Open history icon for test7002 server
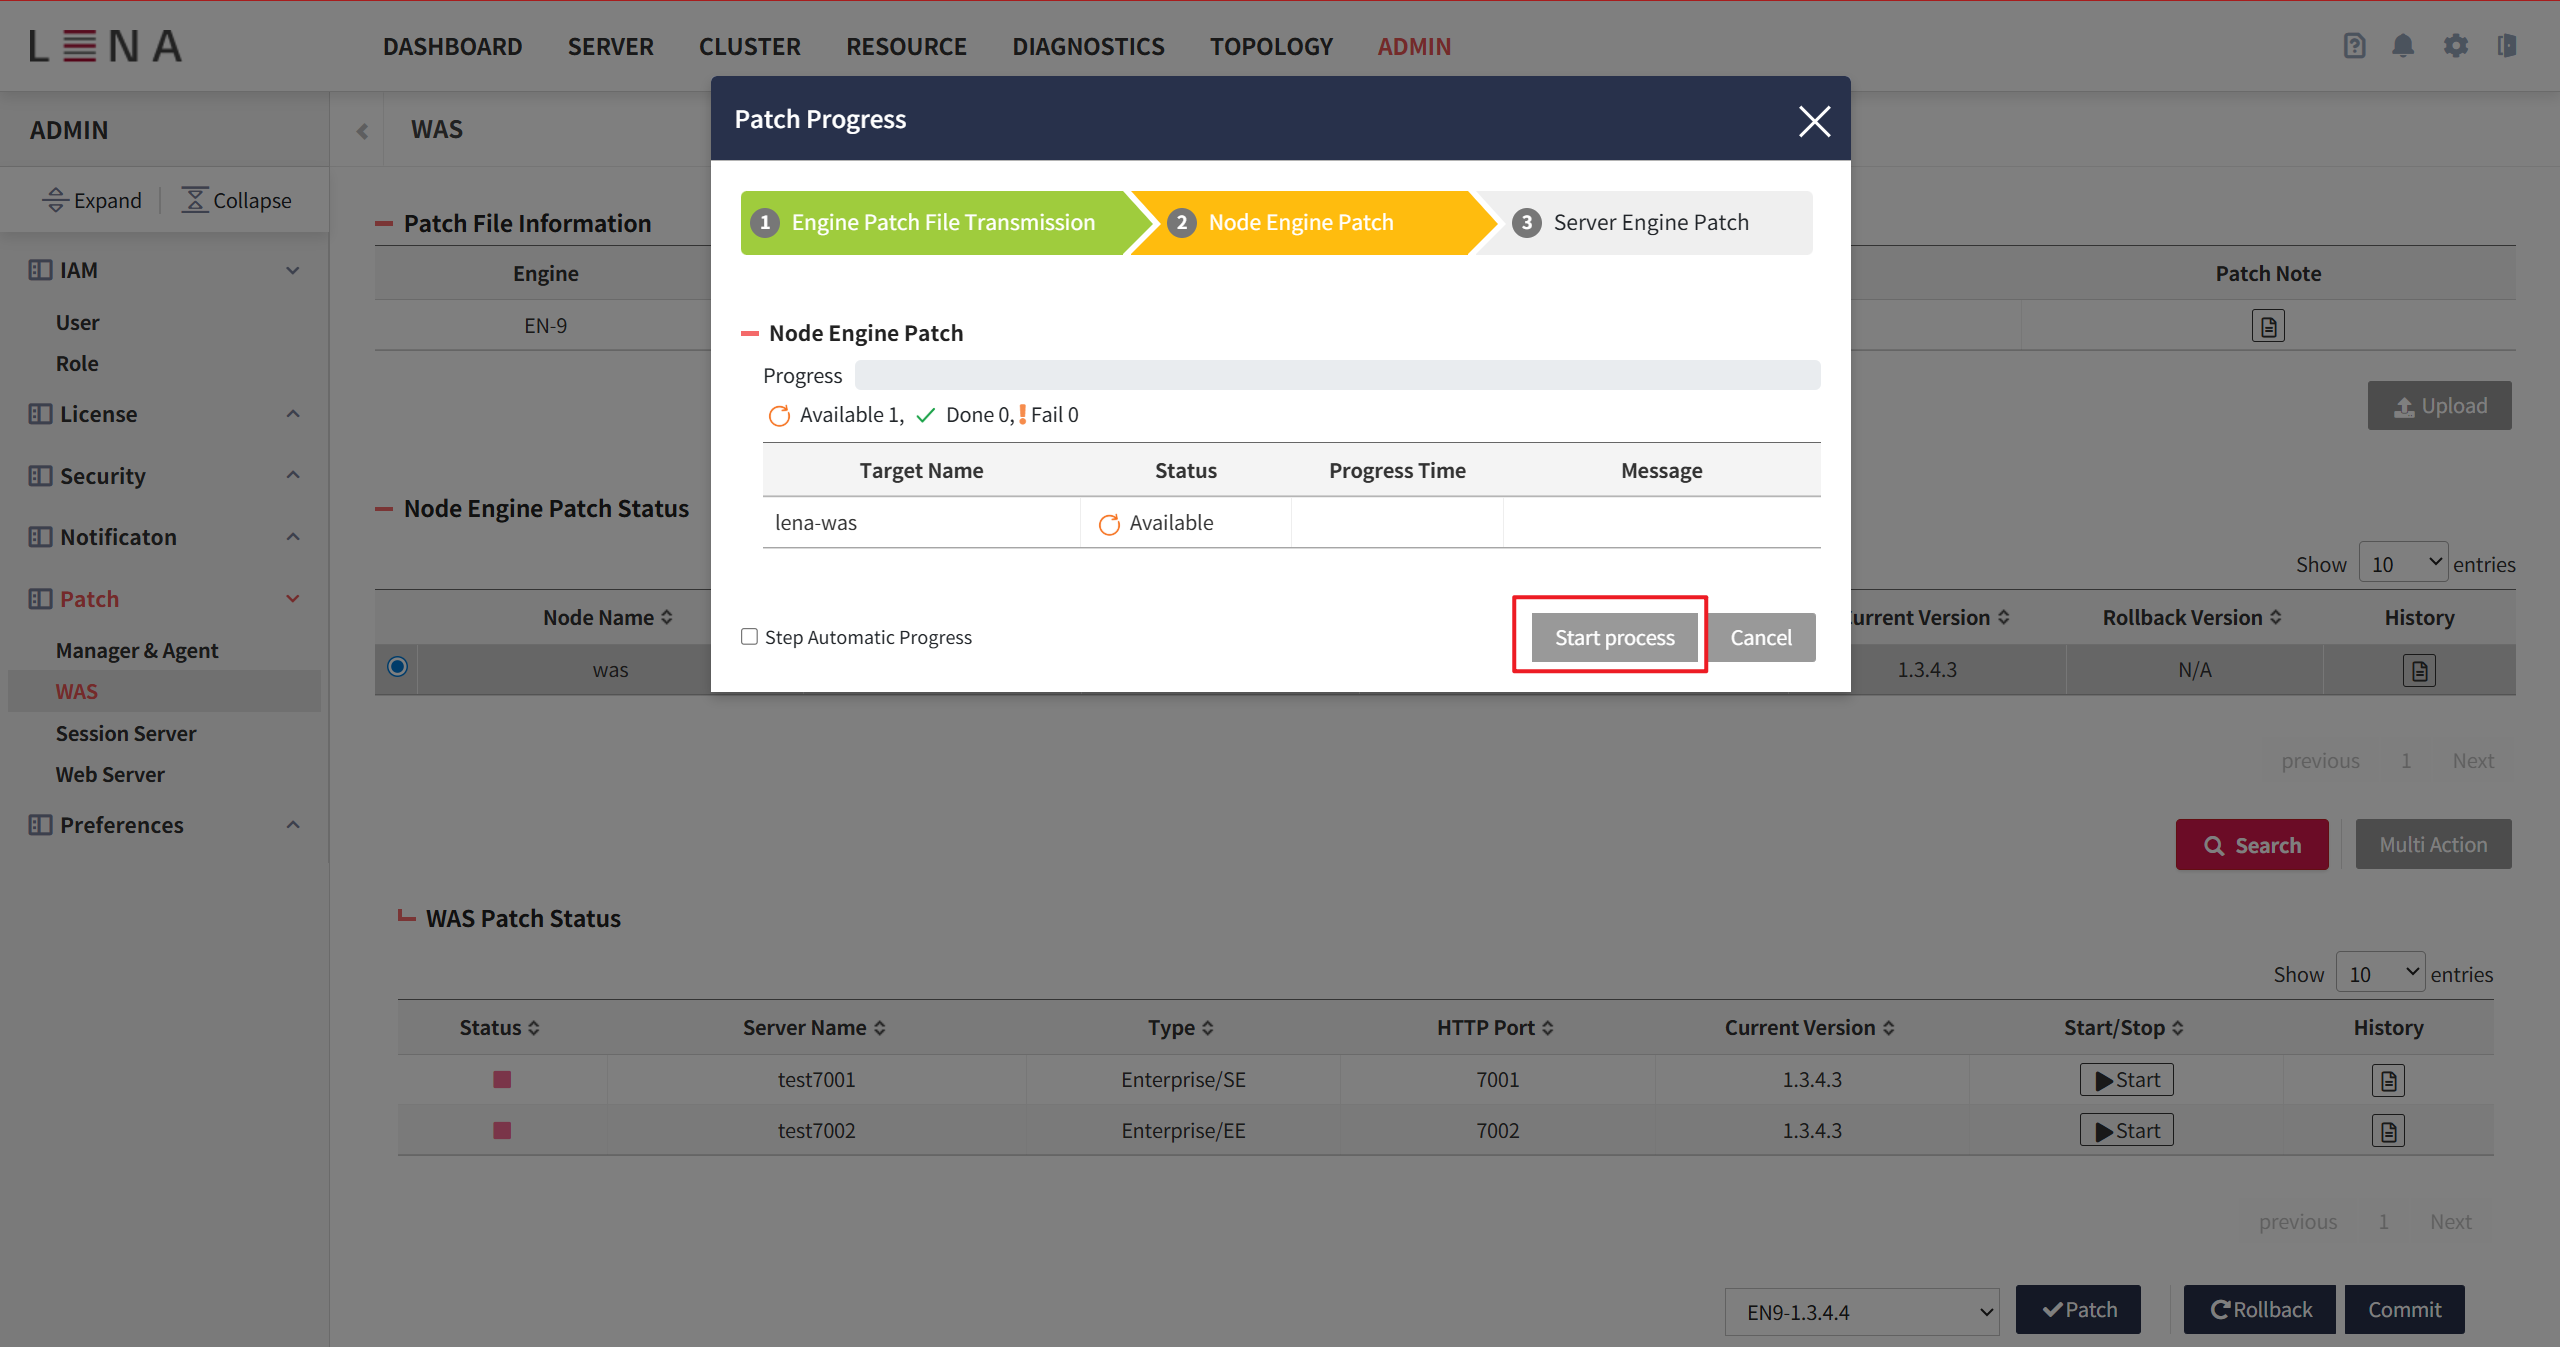The image size is (2560, 1347). click(x=2388, y=1131)
